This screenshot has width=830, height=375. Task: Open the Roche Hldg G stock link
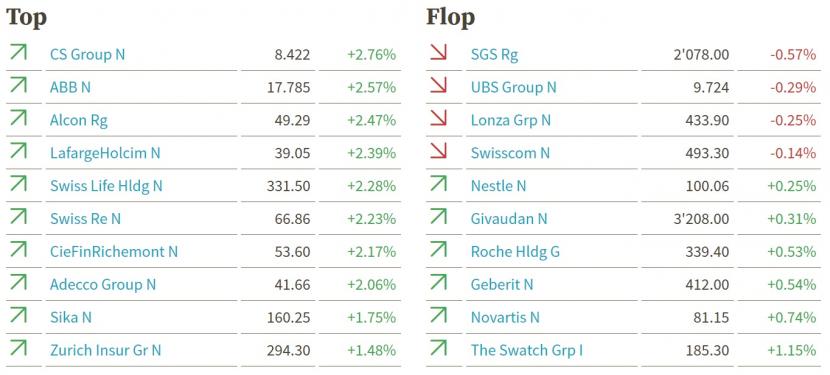coord(515,252)
